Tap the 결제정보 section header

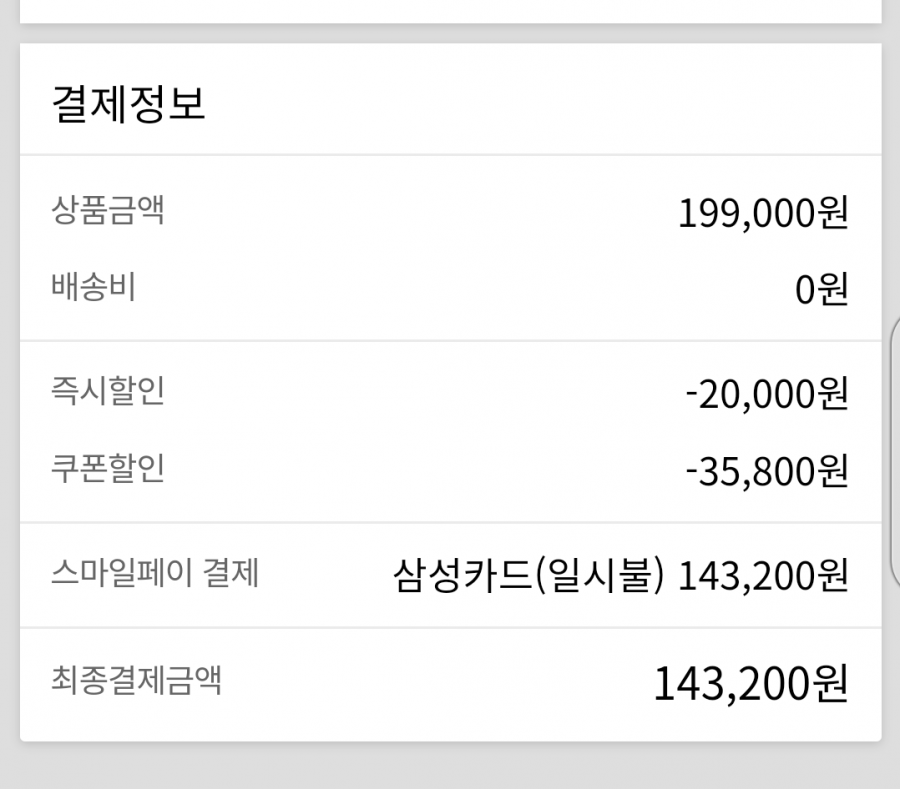click(x=129, y=104)
